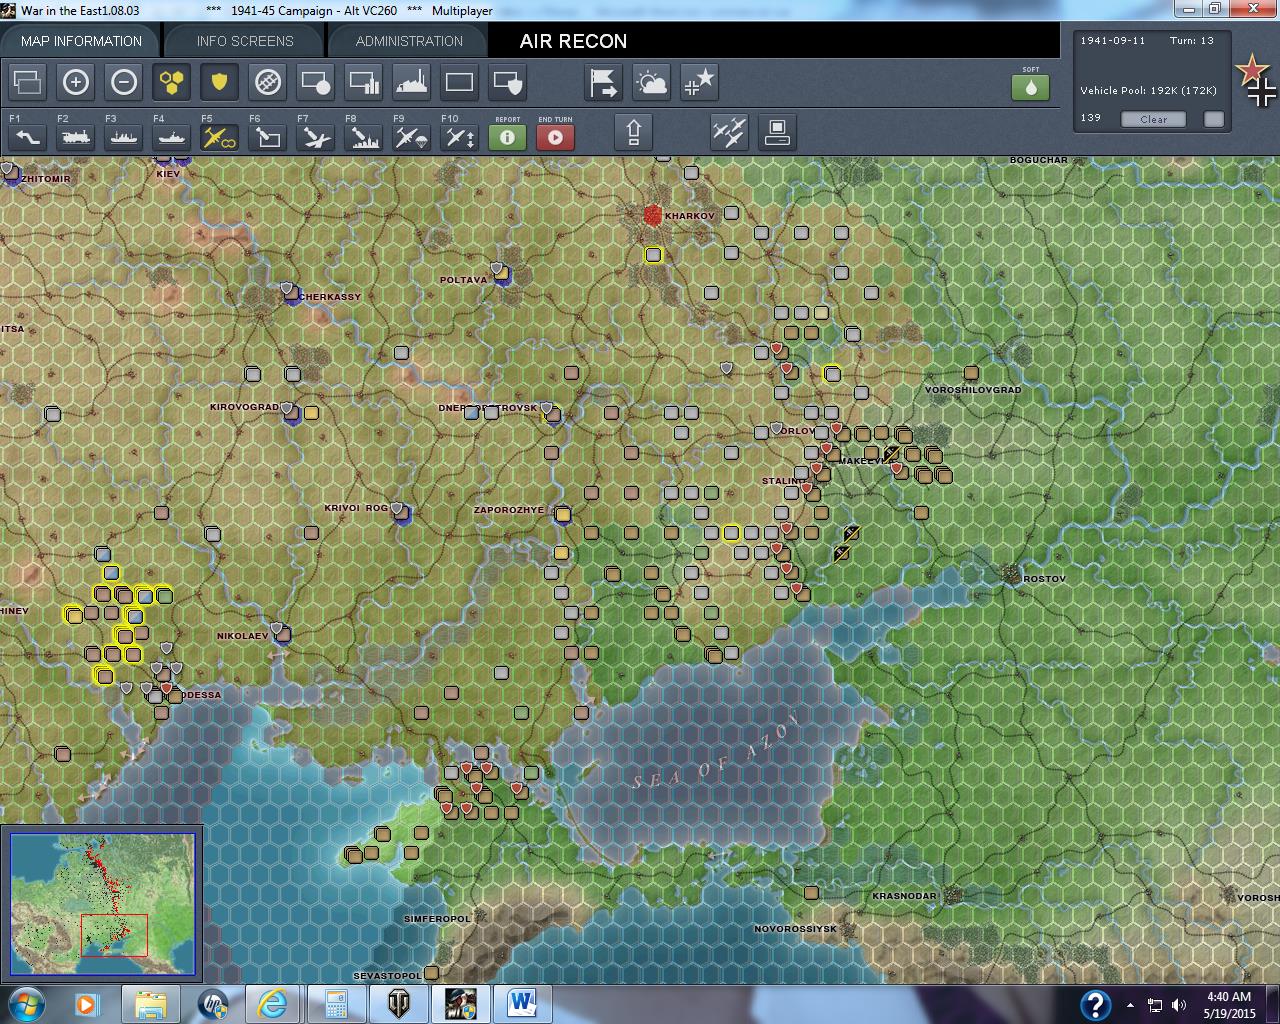Viewport: 1280px width, 1024px height.
Task: Select the zoom out magnifier tool
Action: pyautogui.click(x=124, y=82)
